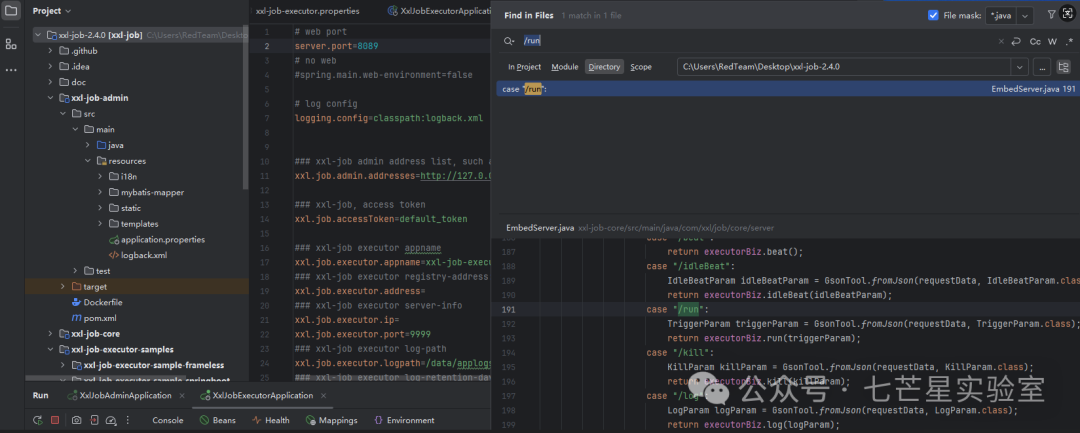Open the More tool windows ellipsis

tap(10, 70)
